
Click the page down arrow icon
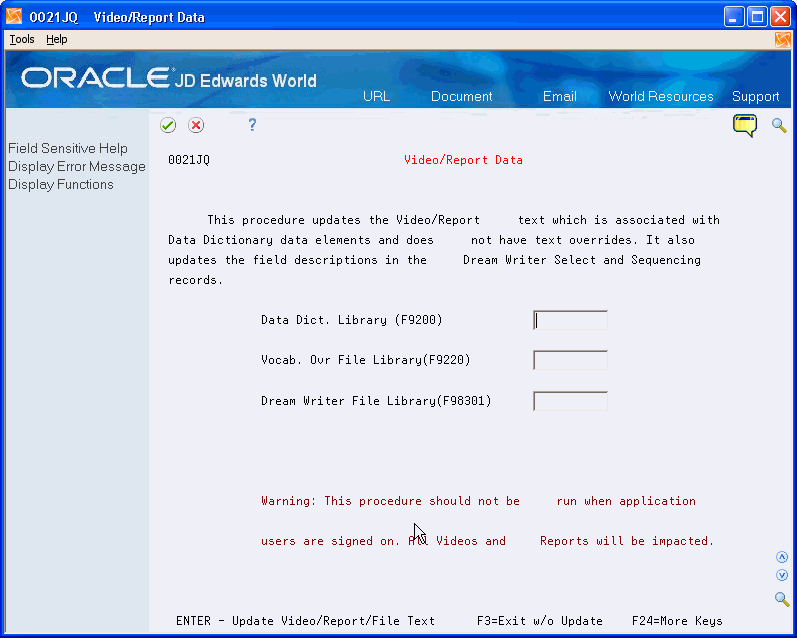[782, 575]
